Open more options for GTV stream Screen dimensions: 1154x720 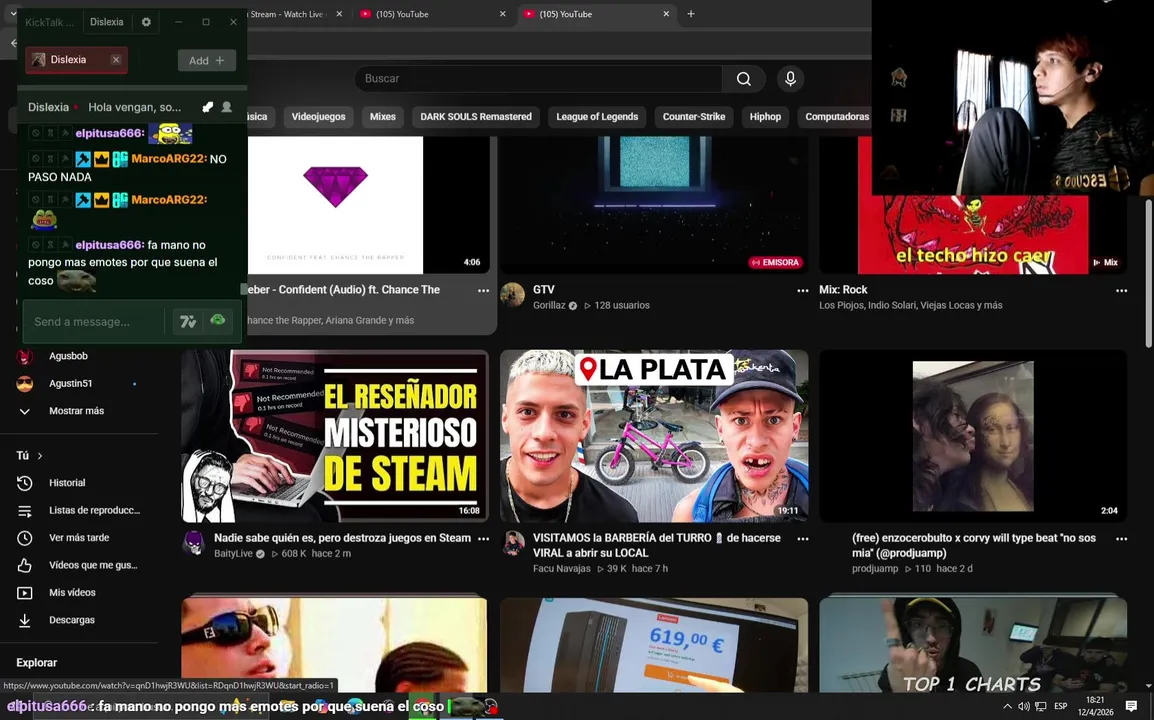coord(803,291)
